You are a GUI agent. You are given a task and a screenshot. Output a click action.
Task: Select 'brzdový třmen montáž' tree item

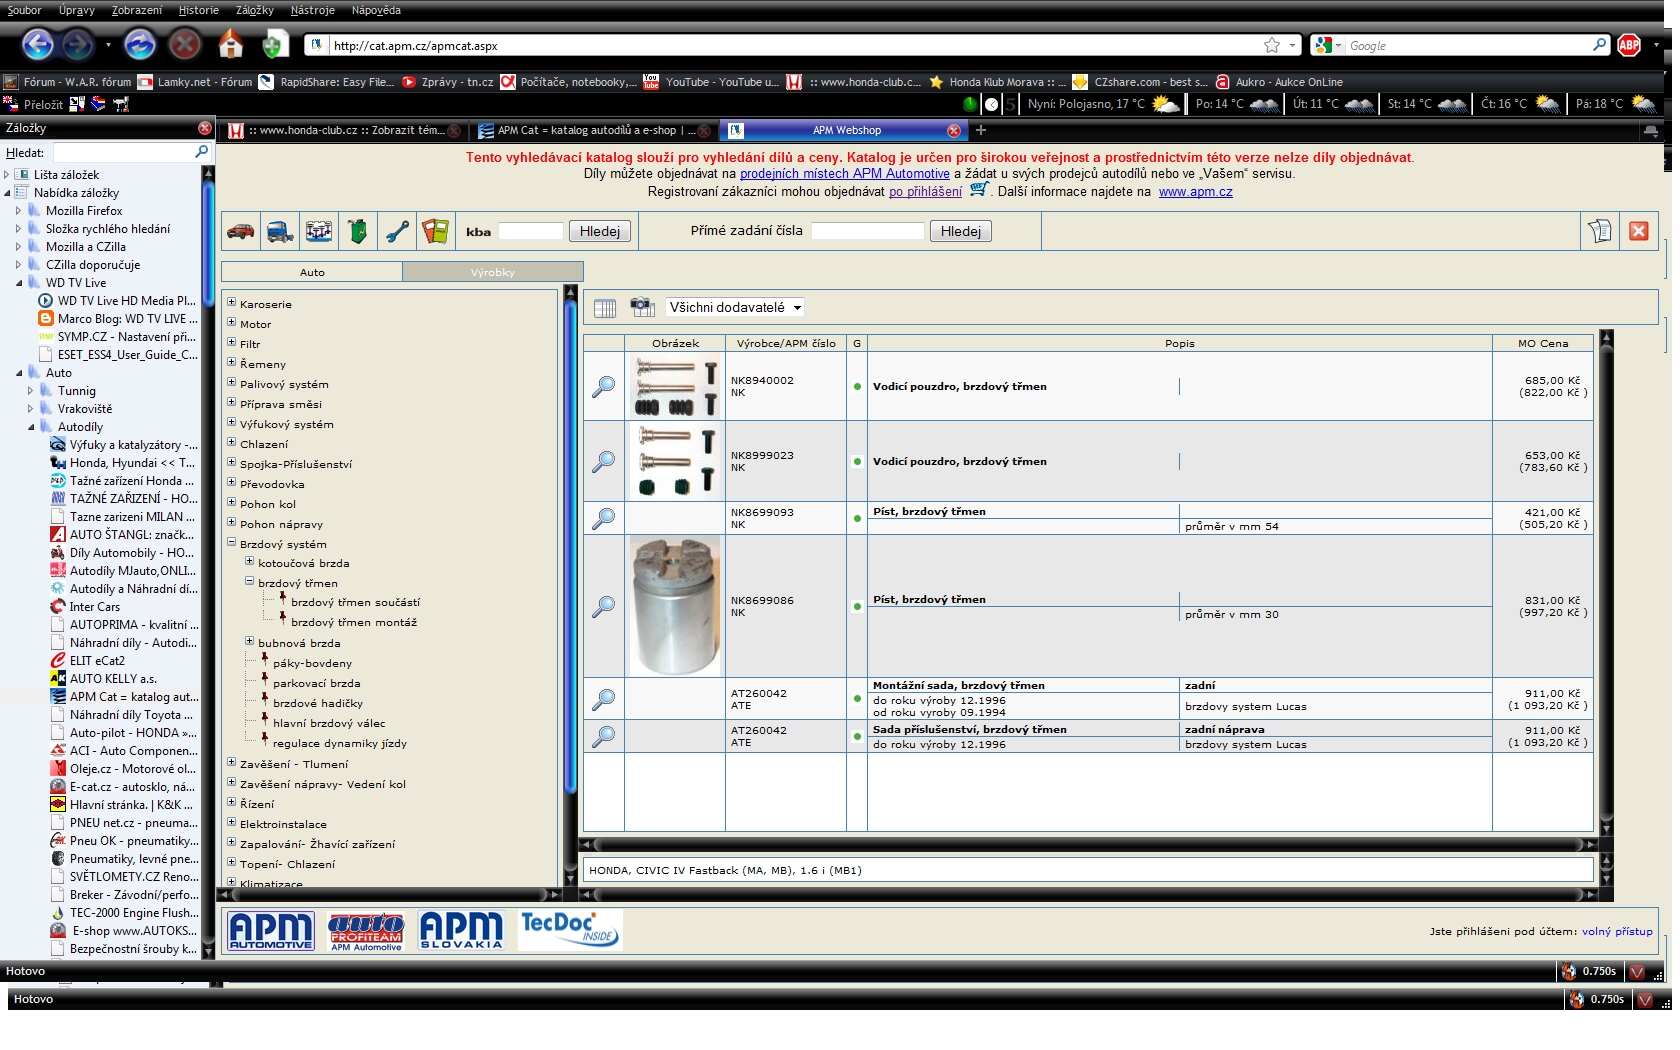[x=353, y=622]
